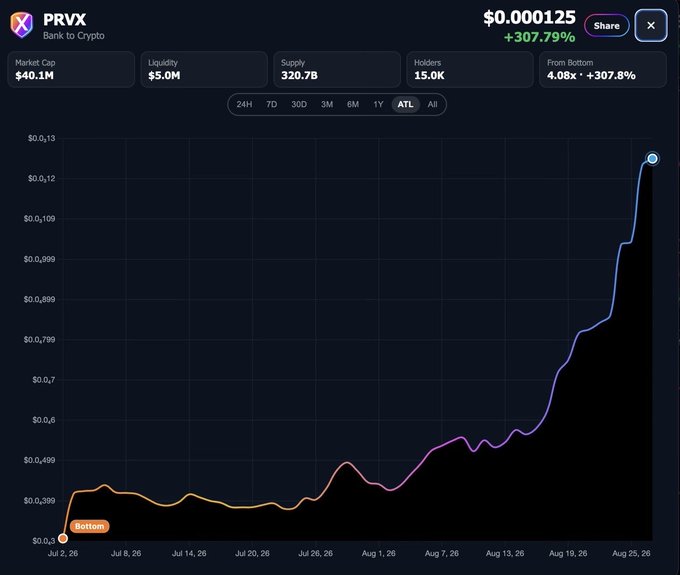The width and height of the screenshot is (680, 575).
Task: Click the From Bottom 4.08x card
Action: click(603, 69)
